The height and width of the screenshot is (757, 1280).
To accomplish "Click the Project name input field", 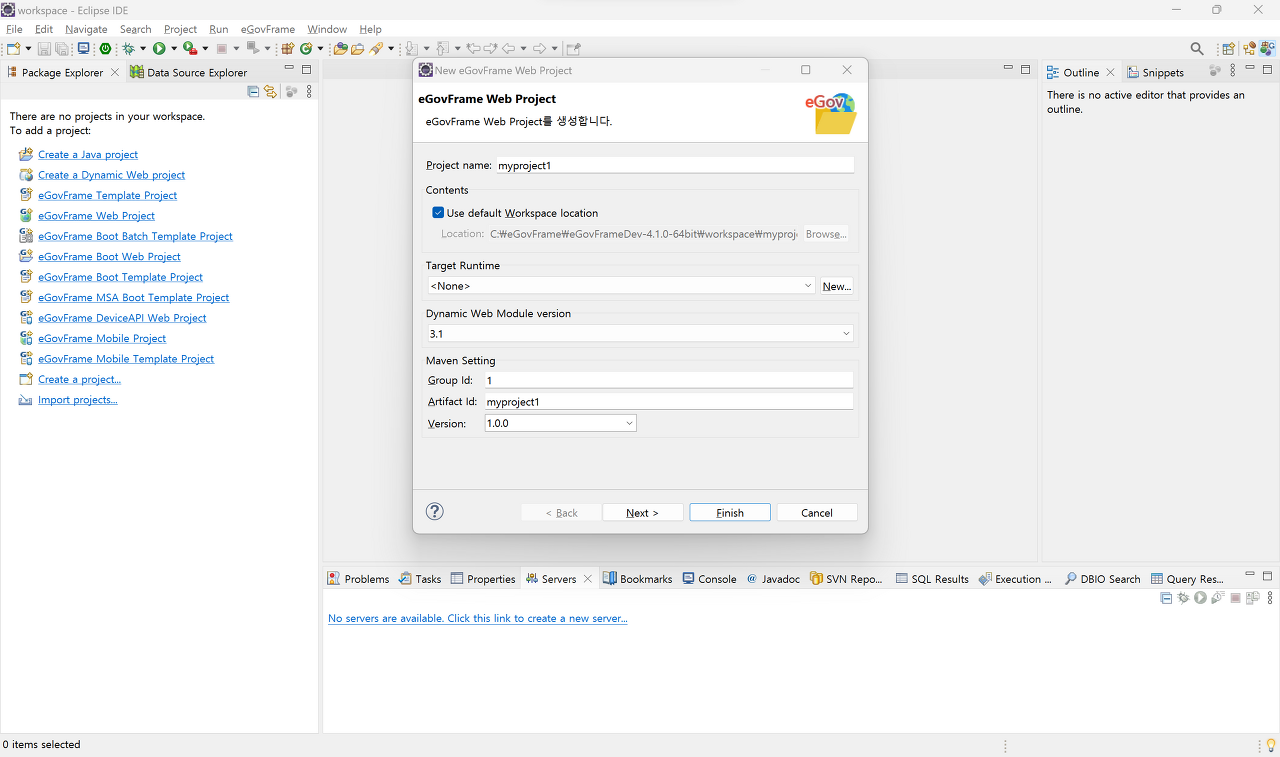I will [674, 165].
